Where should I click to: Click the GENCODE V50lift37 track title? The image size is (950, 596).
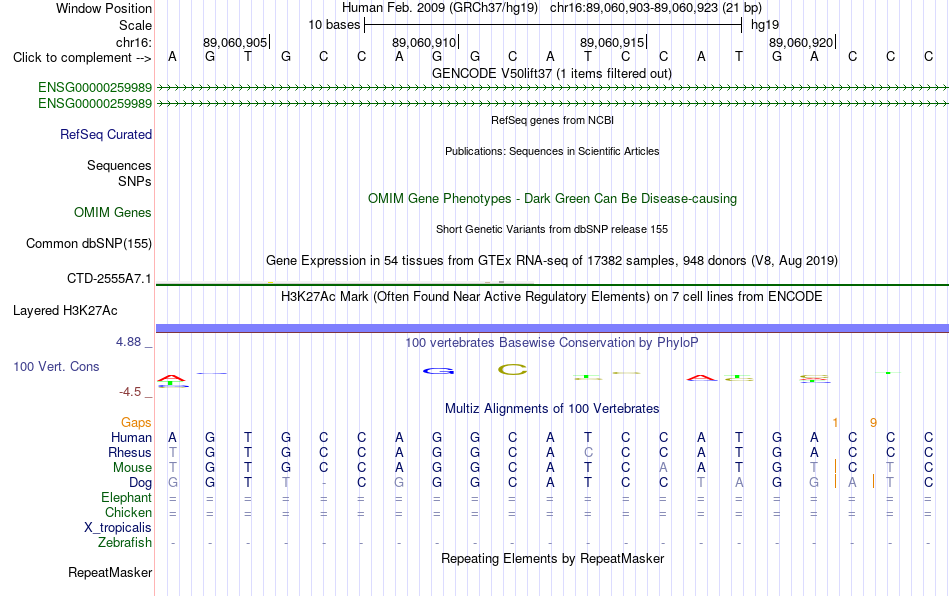tap(551, 73)
